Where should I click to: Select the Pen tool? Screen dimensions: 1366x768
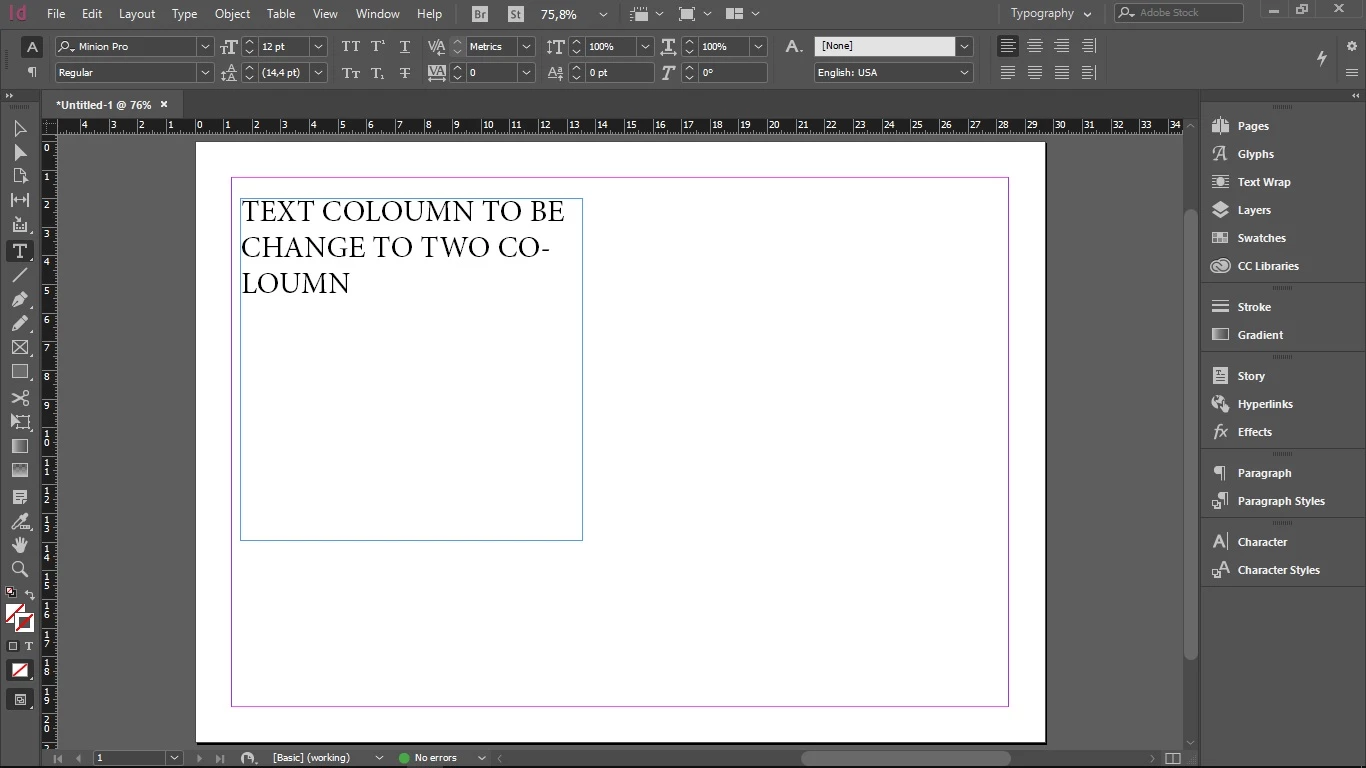(20, 299)
